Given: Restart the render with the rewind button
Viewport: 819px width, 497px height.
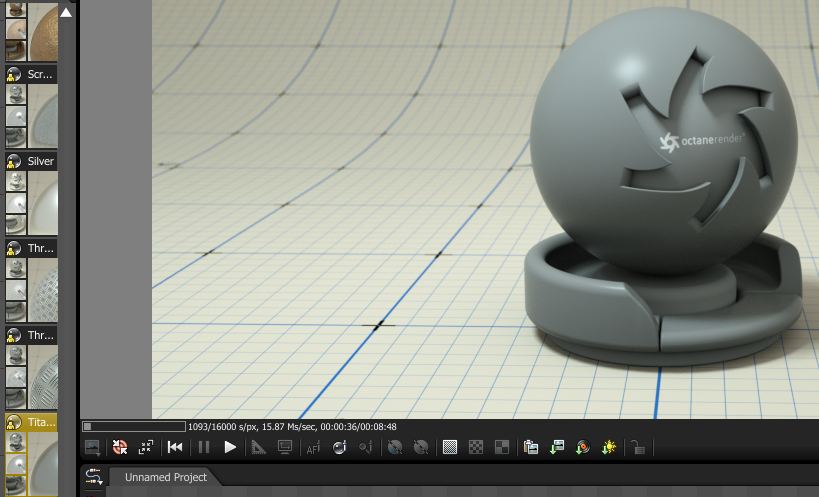Looking at the screenshot, I should tap(175, 447).
